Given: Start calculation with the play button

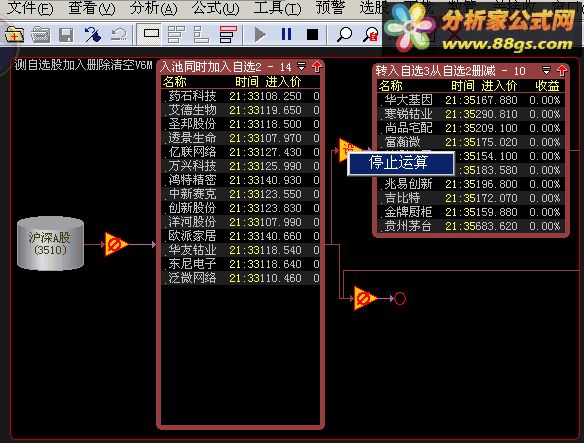Looking at the screenshot, I should coord(260,35).
